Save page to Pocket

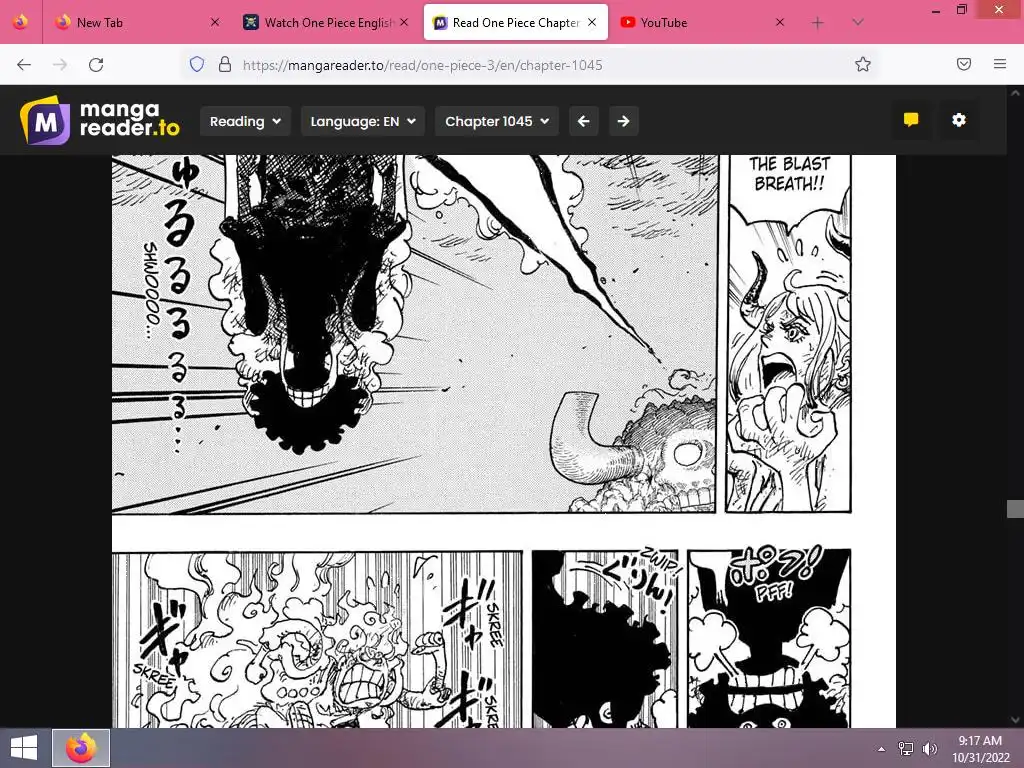(964, 64)
